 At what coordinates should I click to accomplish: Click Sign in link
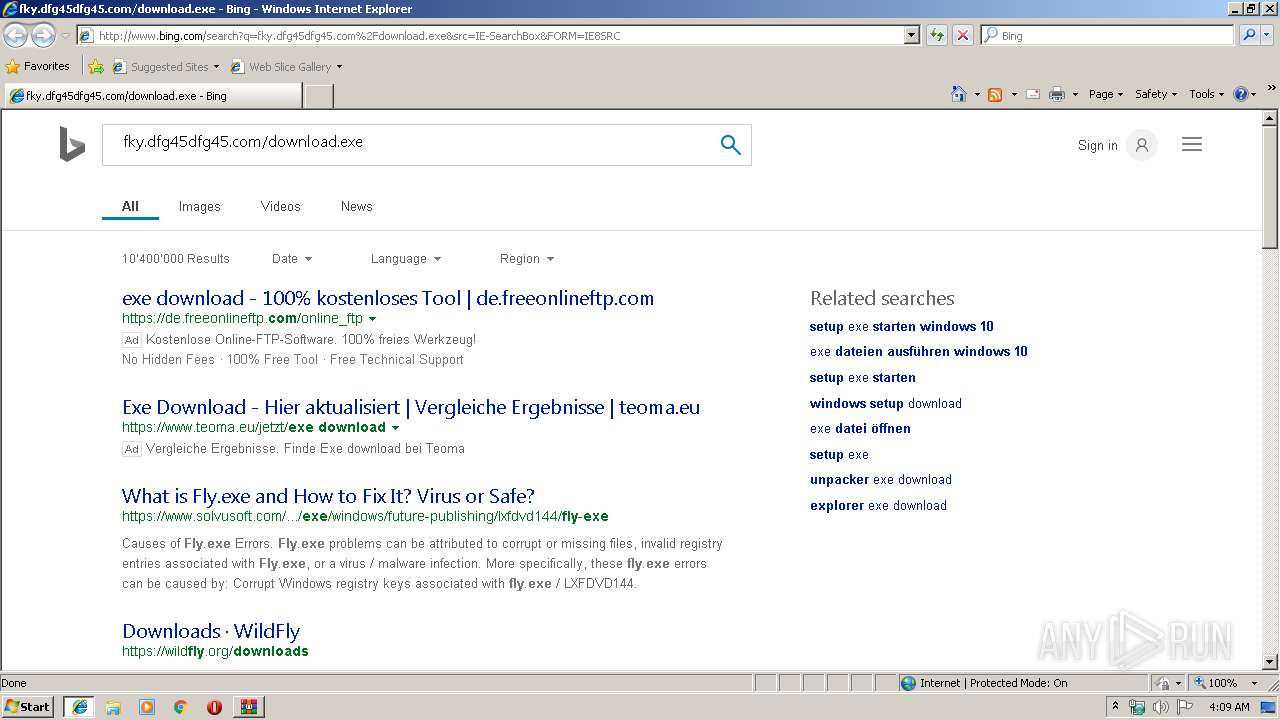(x=1097, y=145)
